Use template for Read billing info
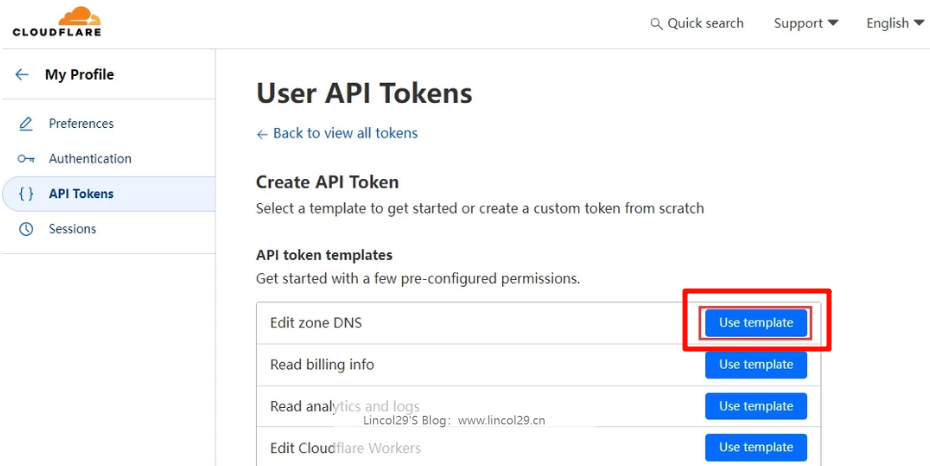930x466 pixels. tap(755, 365)
